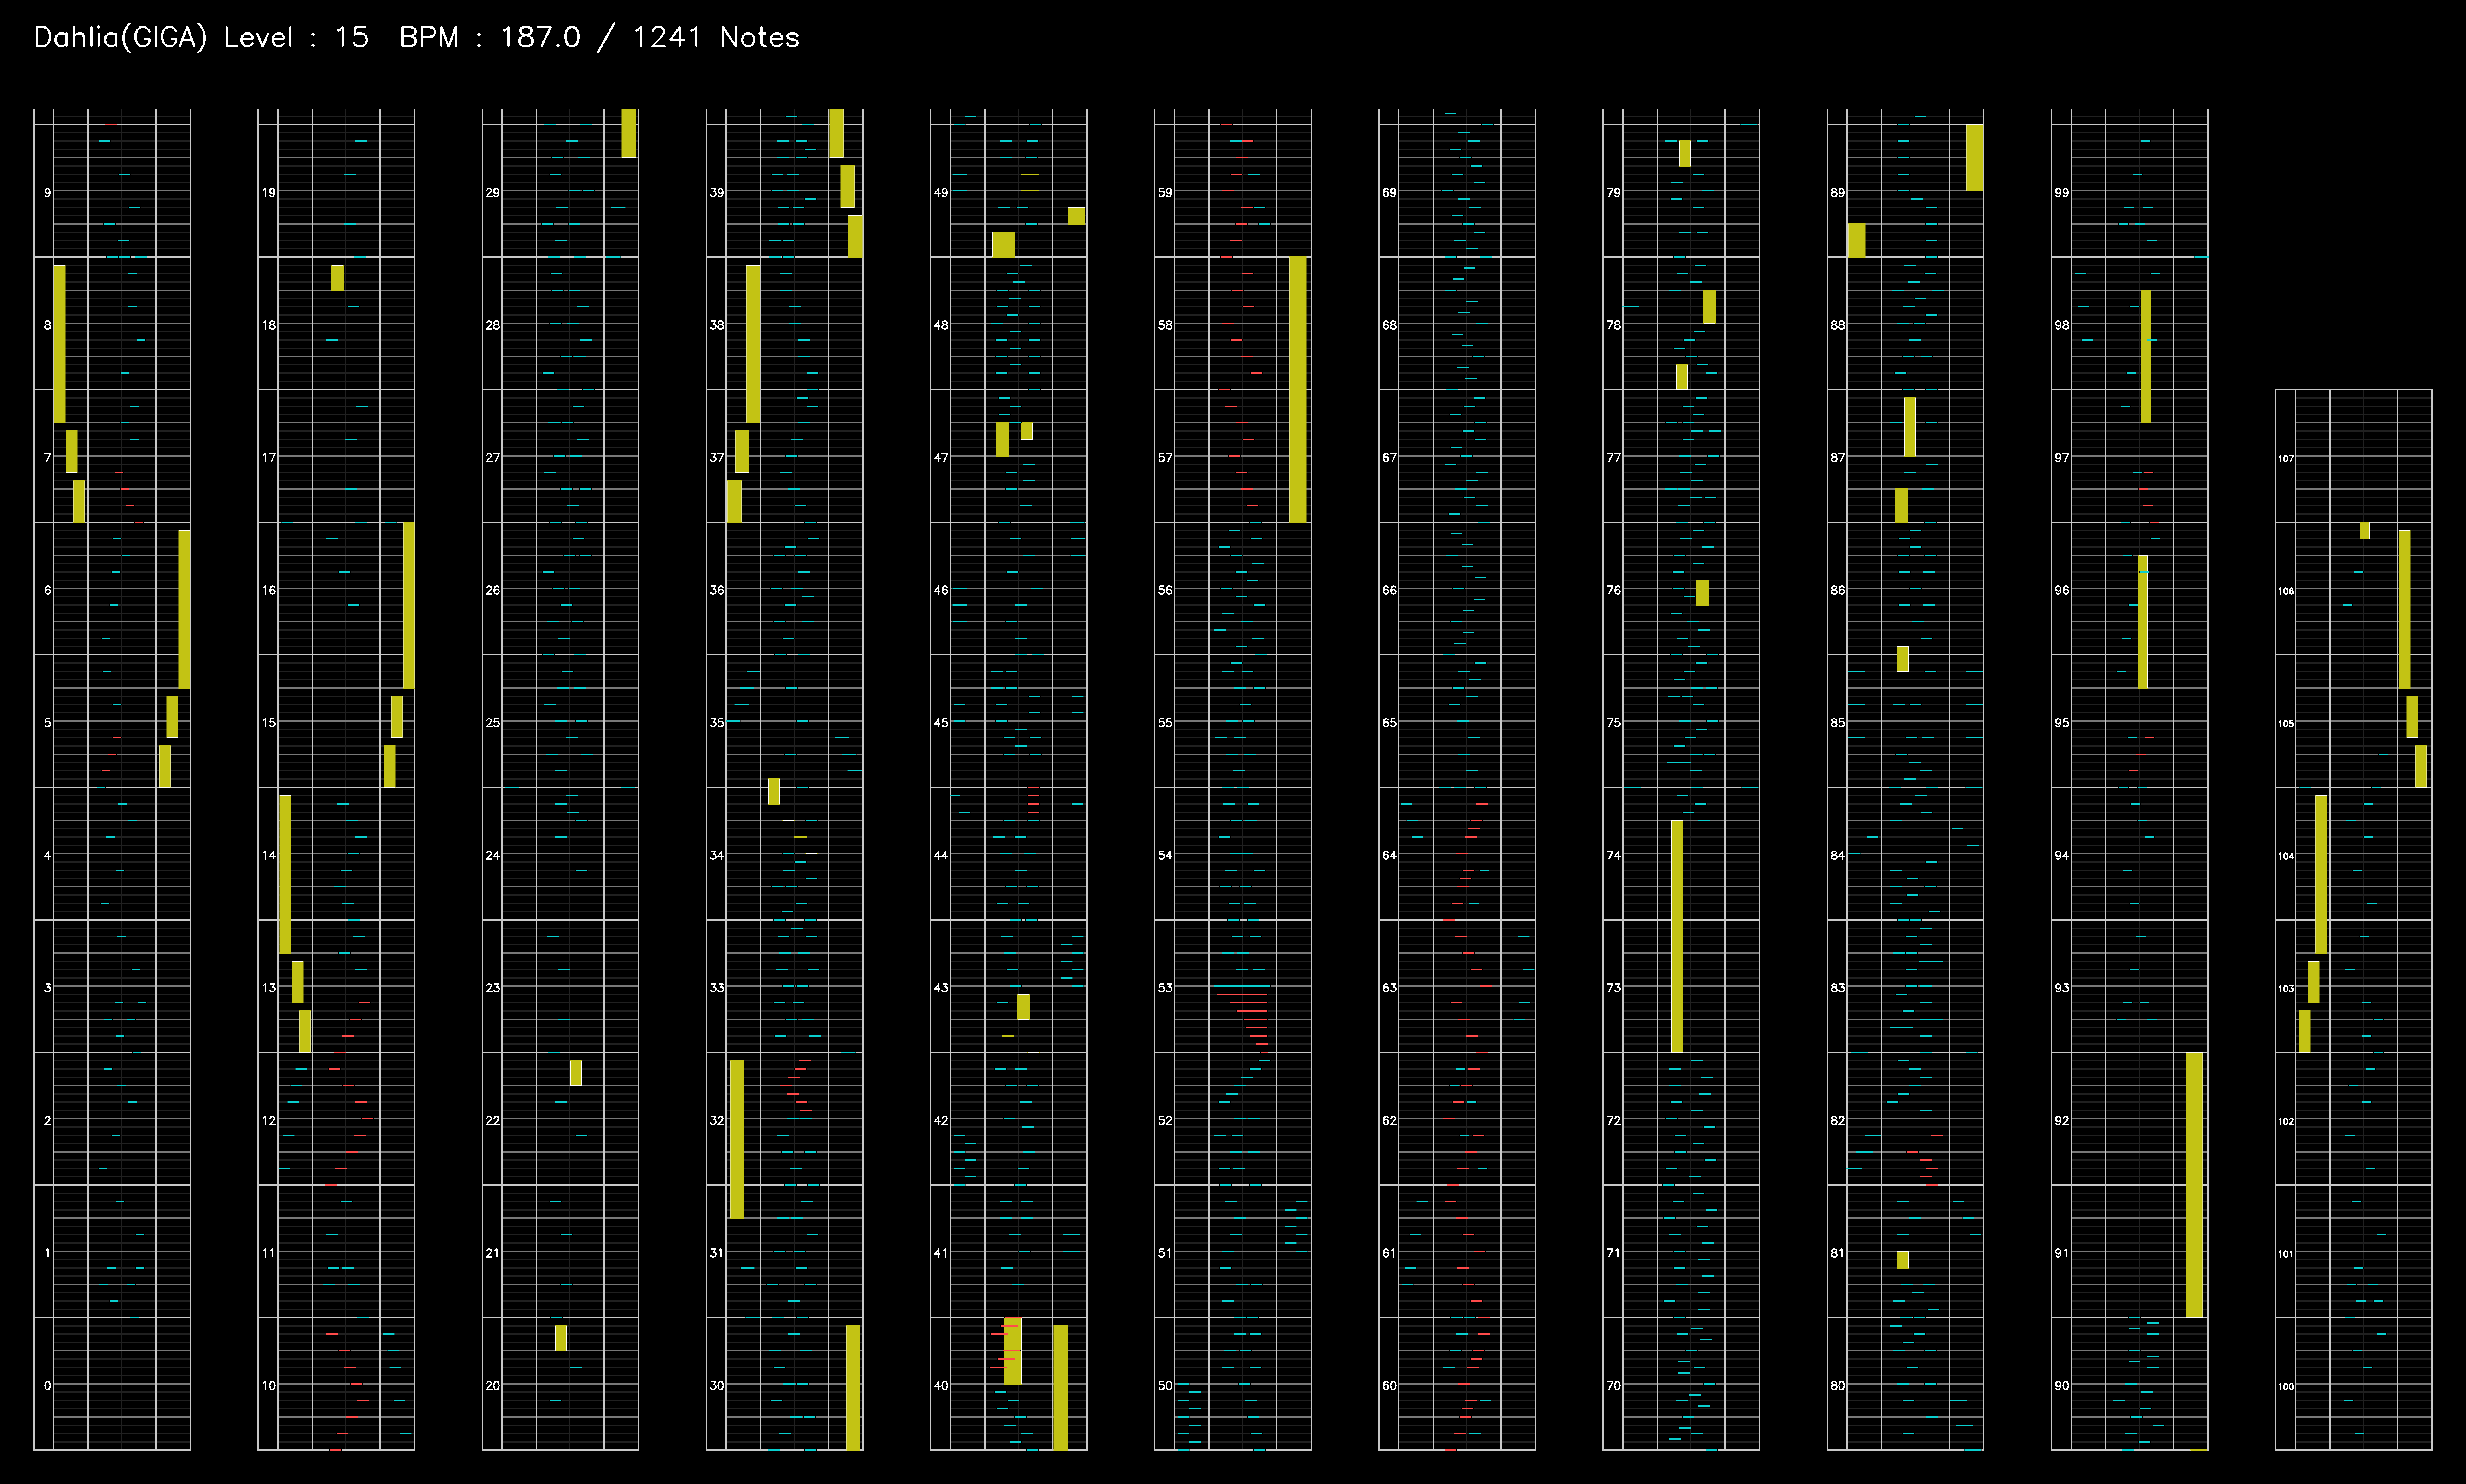2466x1484 pixels.
Task: Click measure number 45 label
Action: pyautogui.click(x=940, y=722)
